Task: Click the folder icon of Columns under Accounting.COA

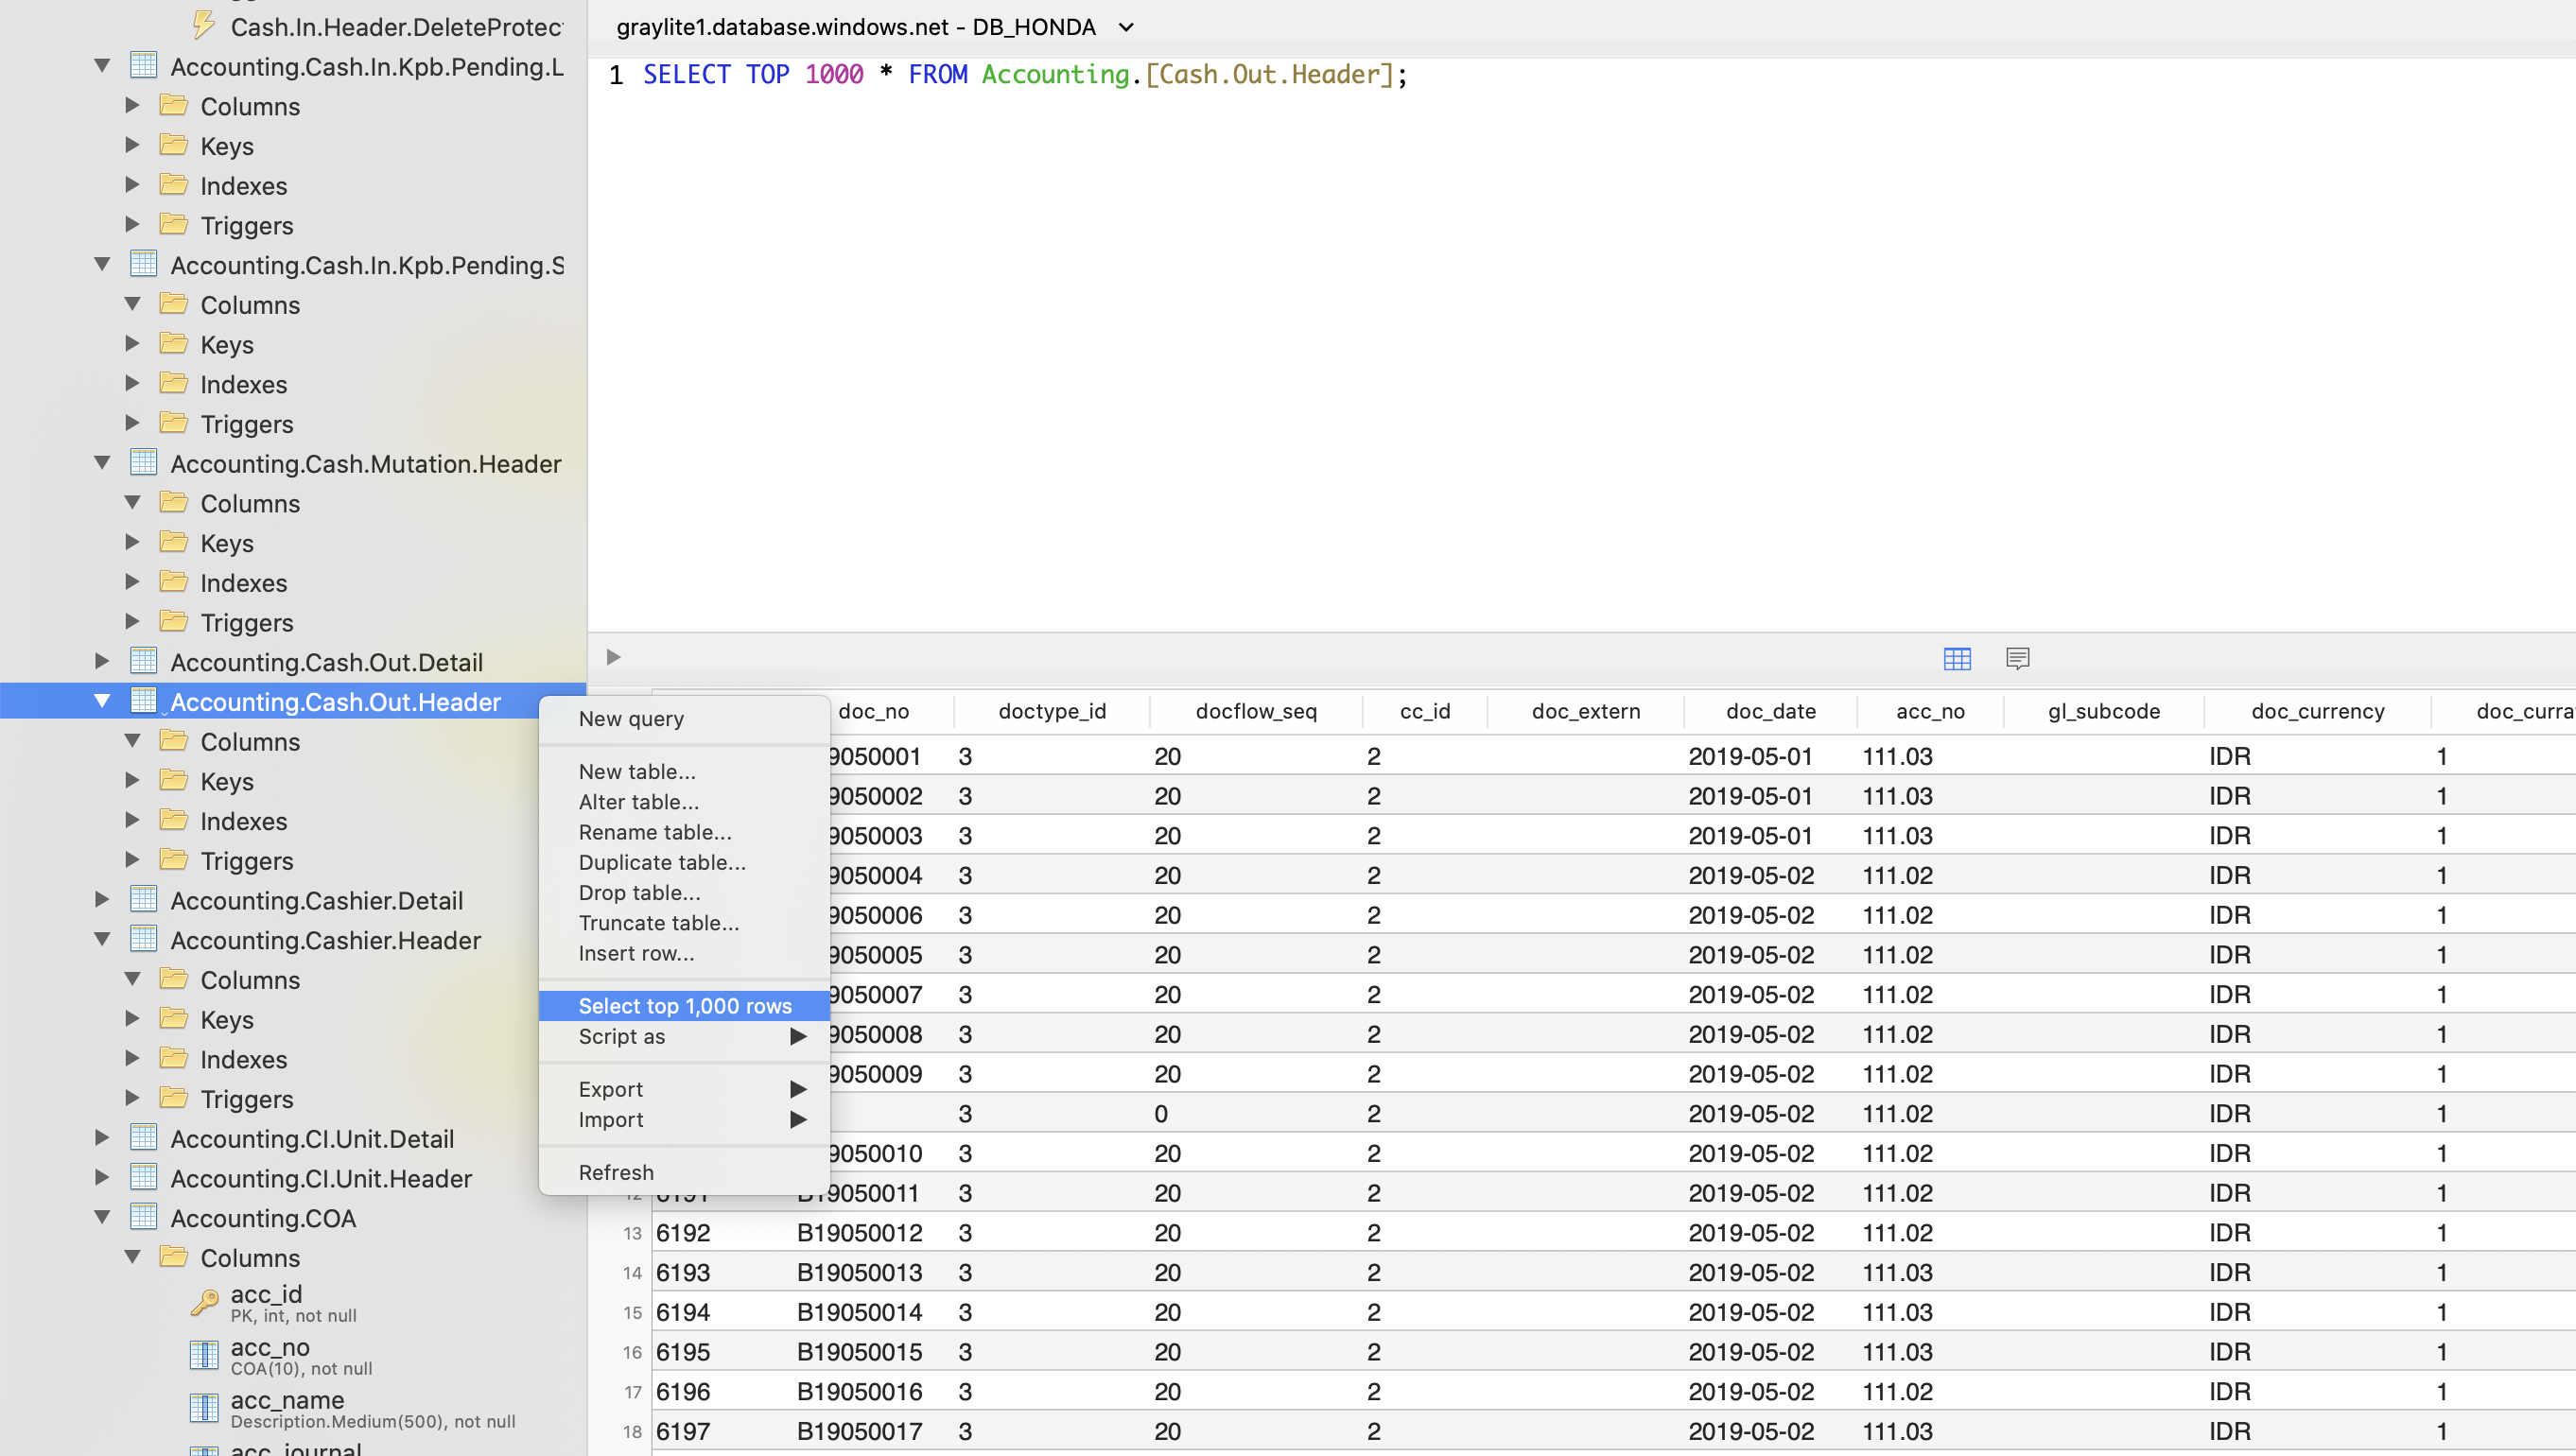Action: point(174,1257)
